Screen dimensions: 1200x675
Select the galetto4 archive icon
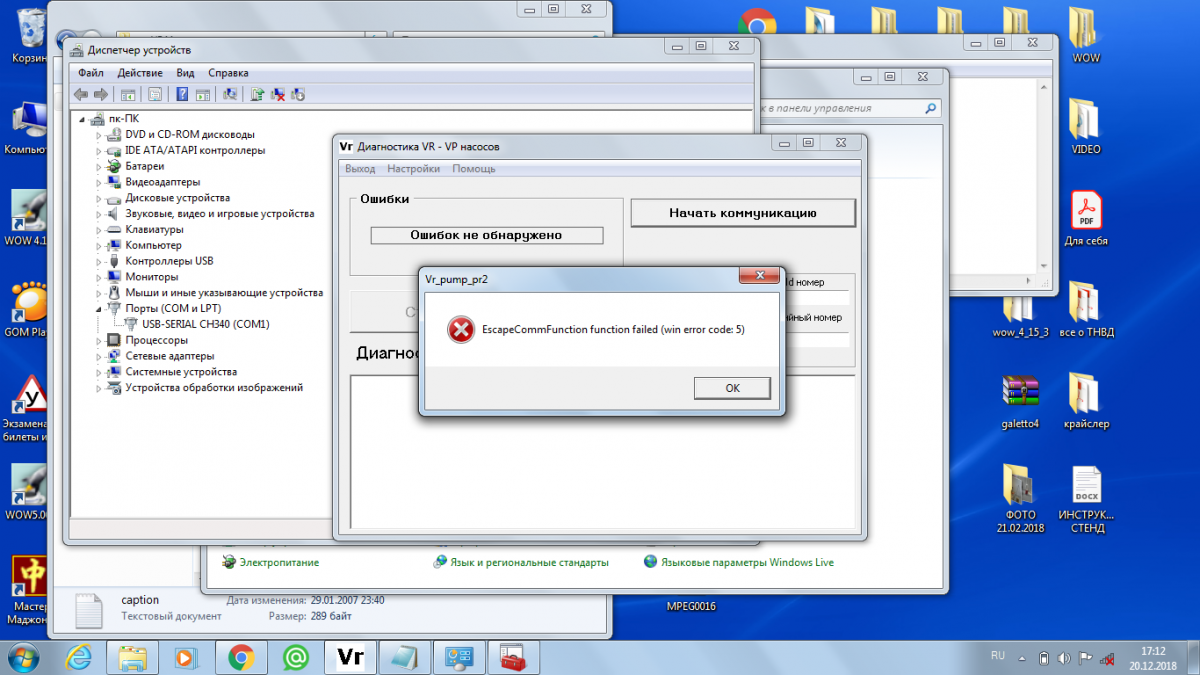[1021, 402]
